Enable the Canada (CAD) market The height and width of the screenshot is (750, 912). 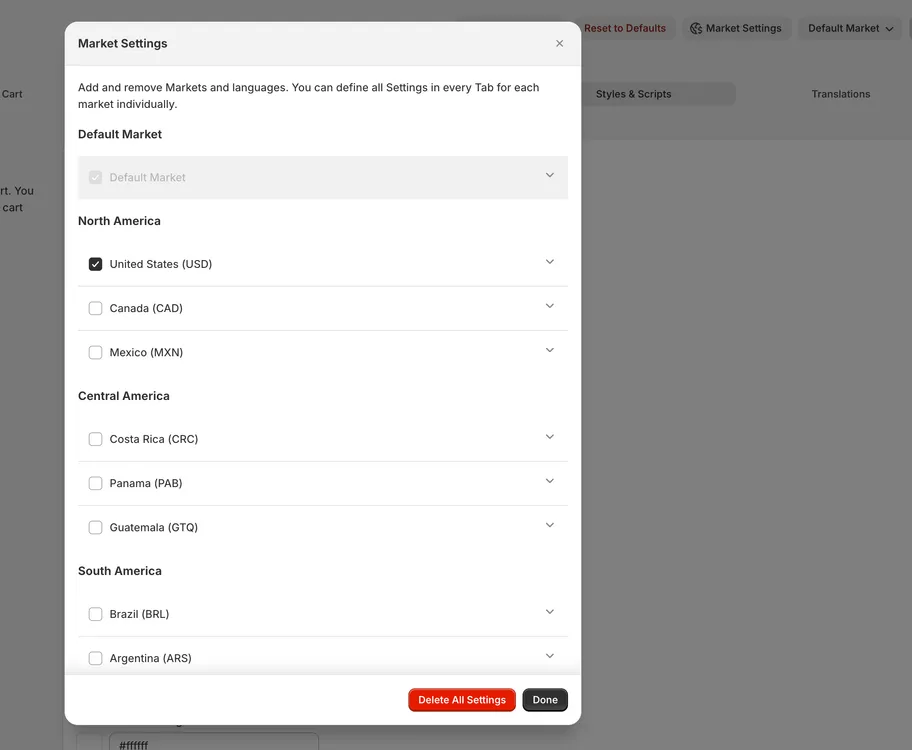(x=95, y=308)
